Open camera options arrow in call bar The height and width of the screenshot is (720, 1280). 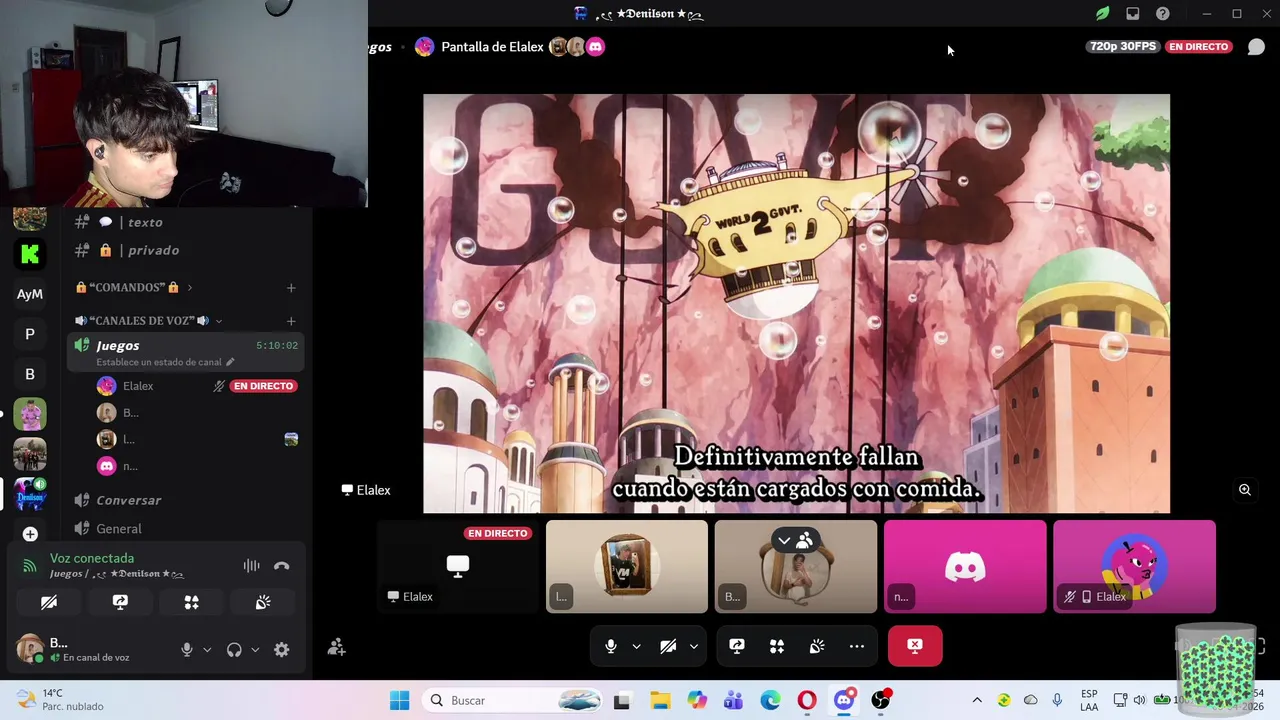point(694,646)
